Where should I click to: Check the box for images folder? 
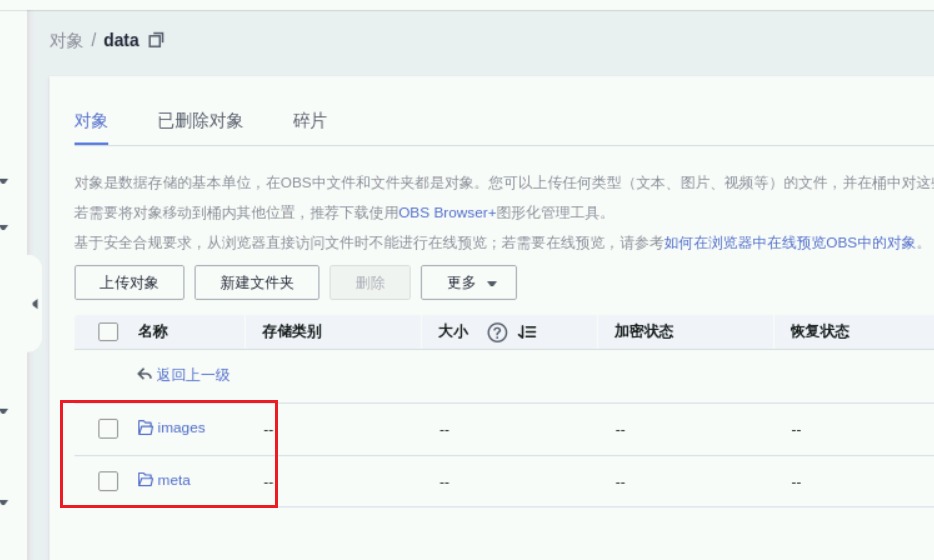pyautogui.click(x=108, y=429)
